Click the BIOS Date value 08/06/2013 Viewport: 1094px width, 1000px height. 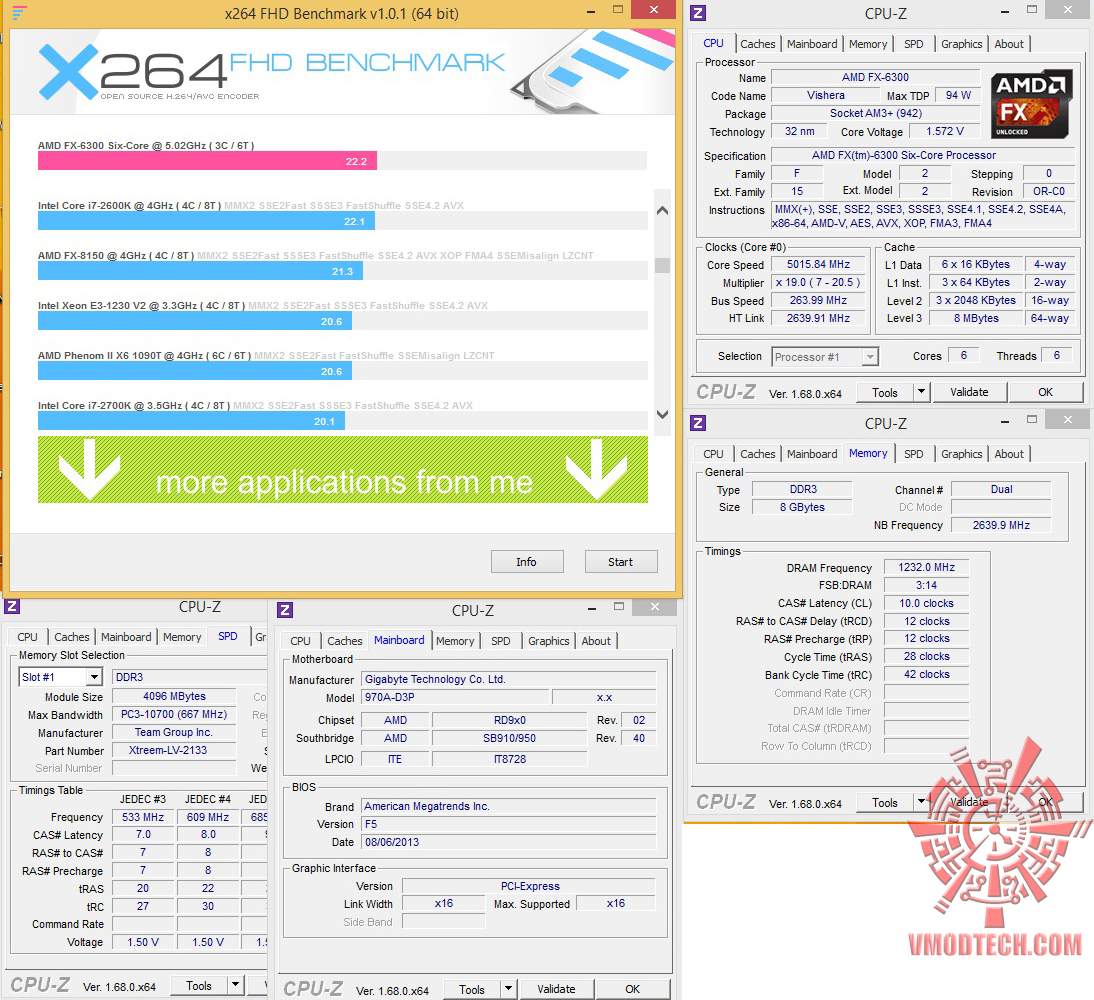(509, 842)
